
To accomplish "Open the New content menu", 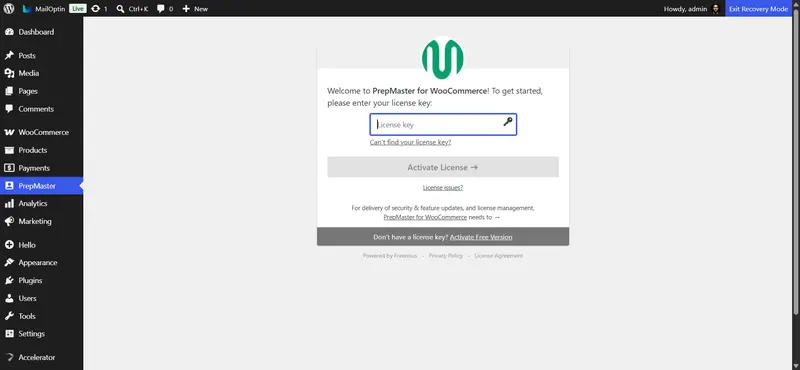I will (195, 9).
